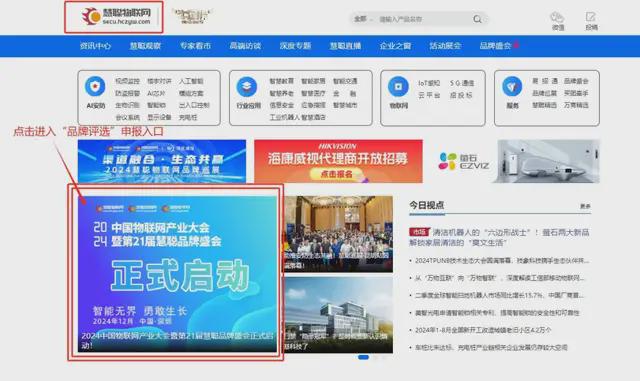
Task: Open the 智慧医疗 category link
Action: click(x=313, y=93)
